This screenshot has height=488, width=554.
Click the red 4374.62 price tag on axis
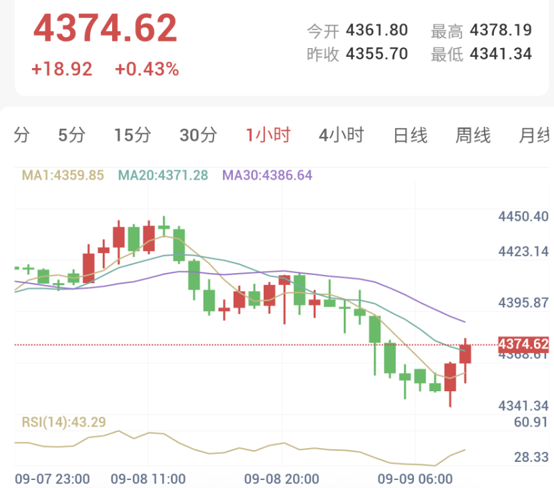click(x=523, y=344)
